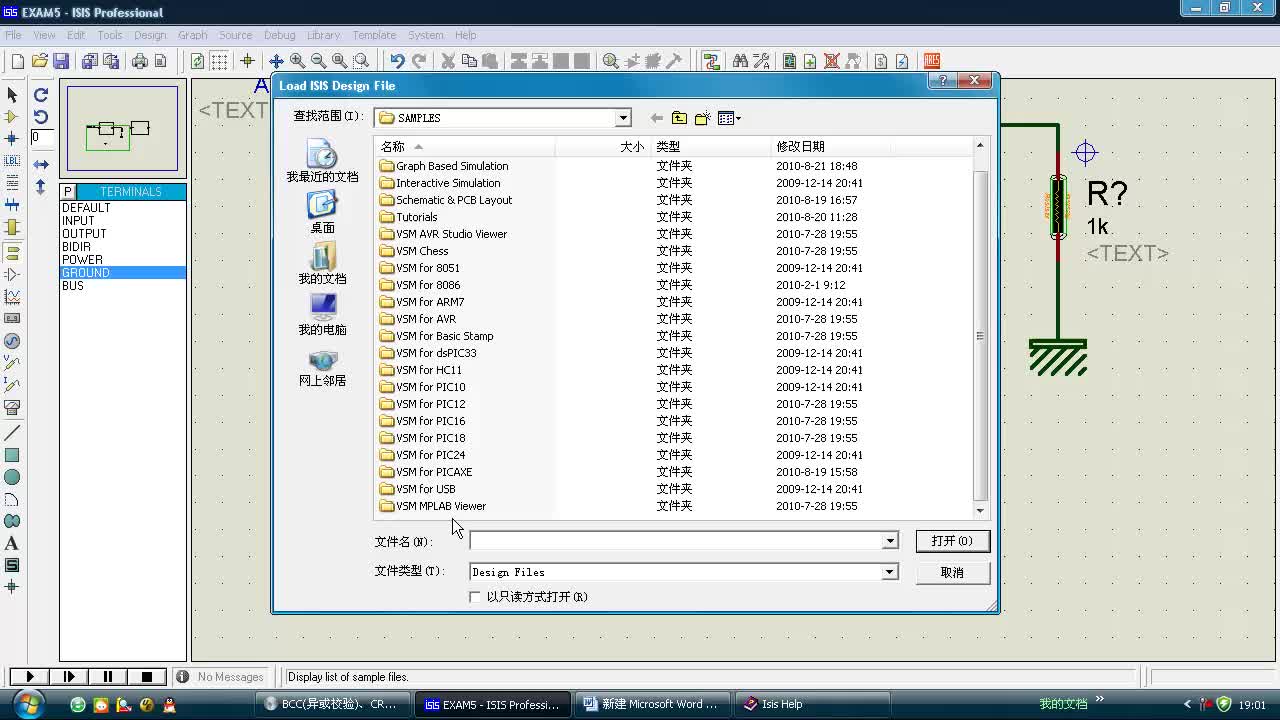Select the 2D Graphics Circle tool
This screenshot has width=1280, height=720.
pos(12,477)
